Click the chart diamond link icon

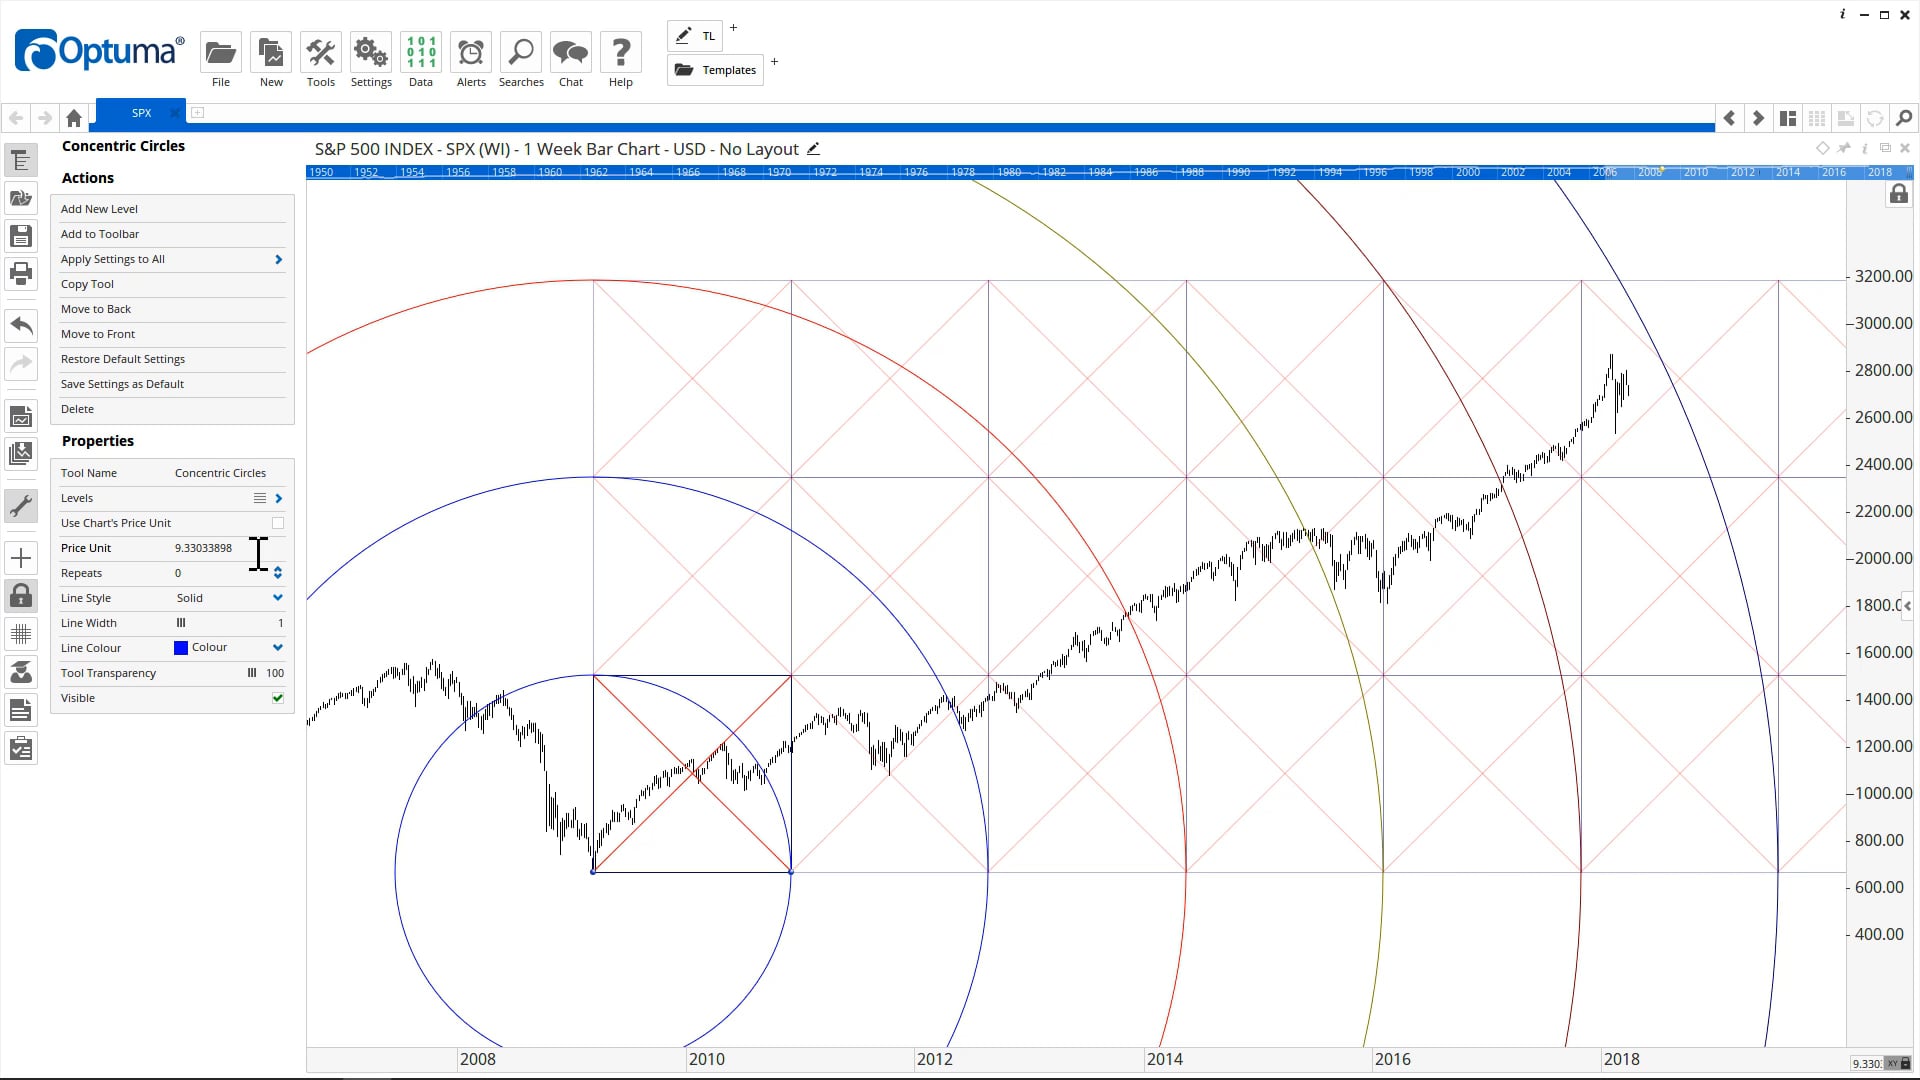point(1823,148)
